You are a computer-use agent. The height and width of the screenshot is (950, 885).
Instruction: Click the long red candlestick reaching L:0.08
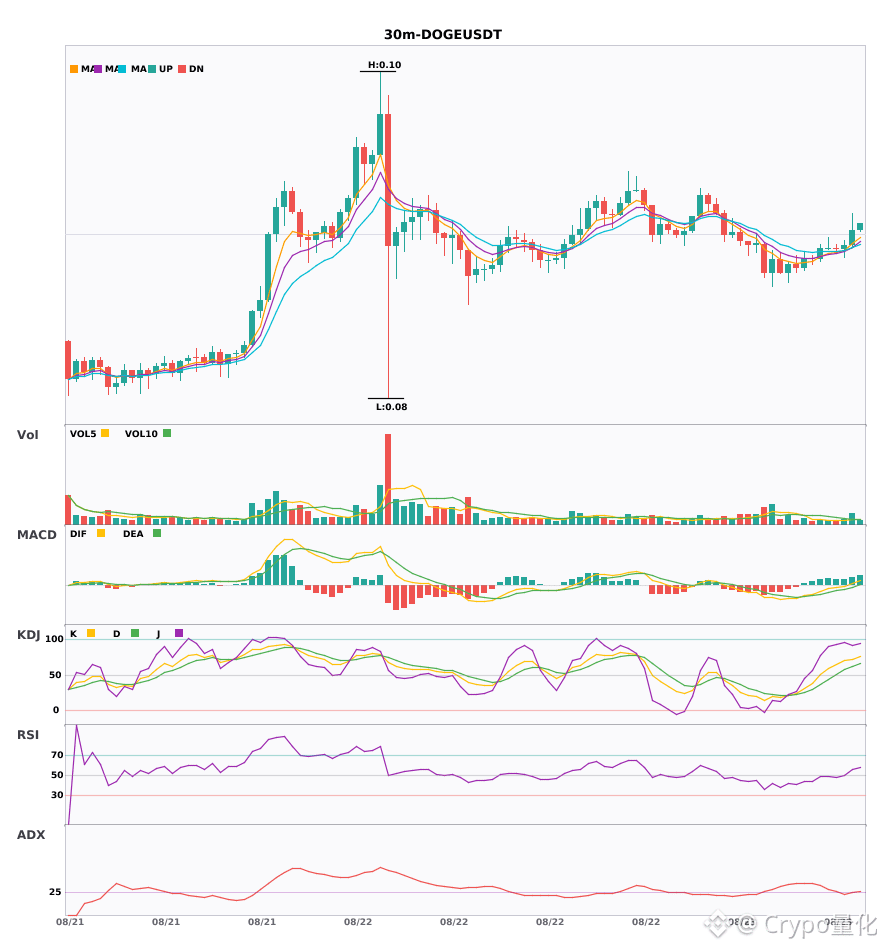click(388, 246)
